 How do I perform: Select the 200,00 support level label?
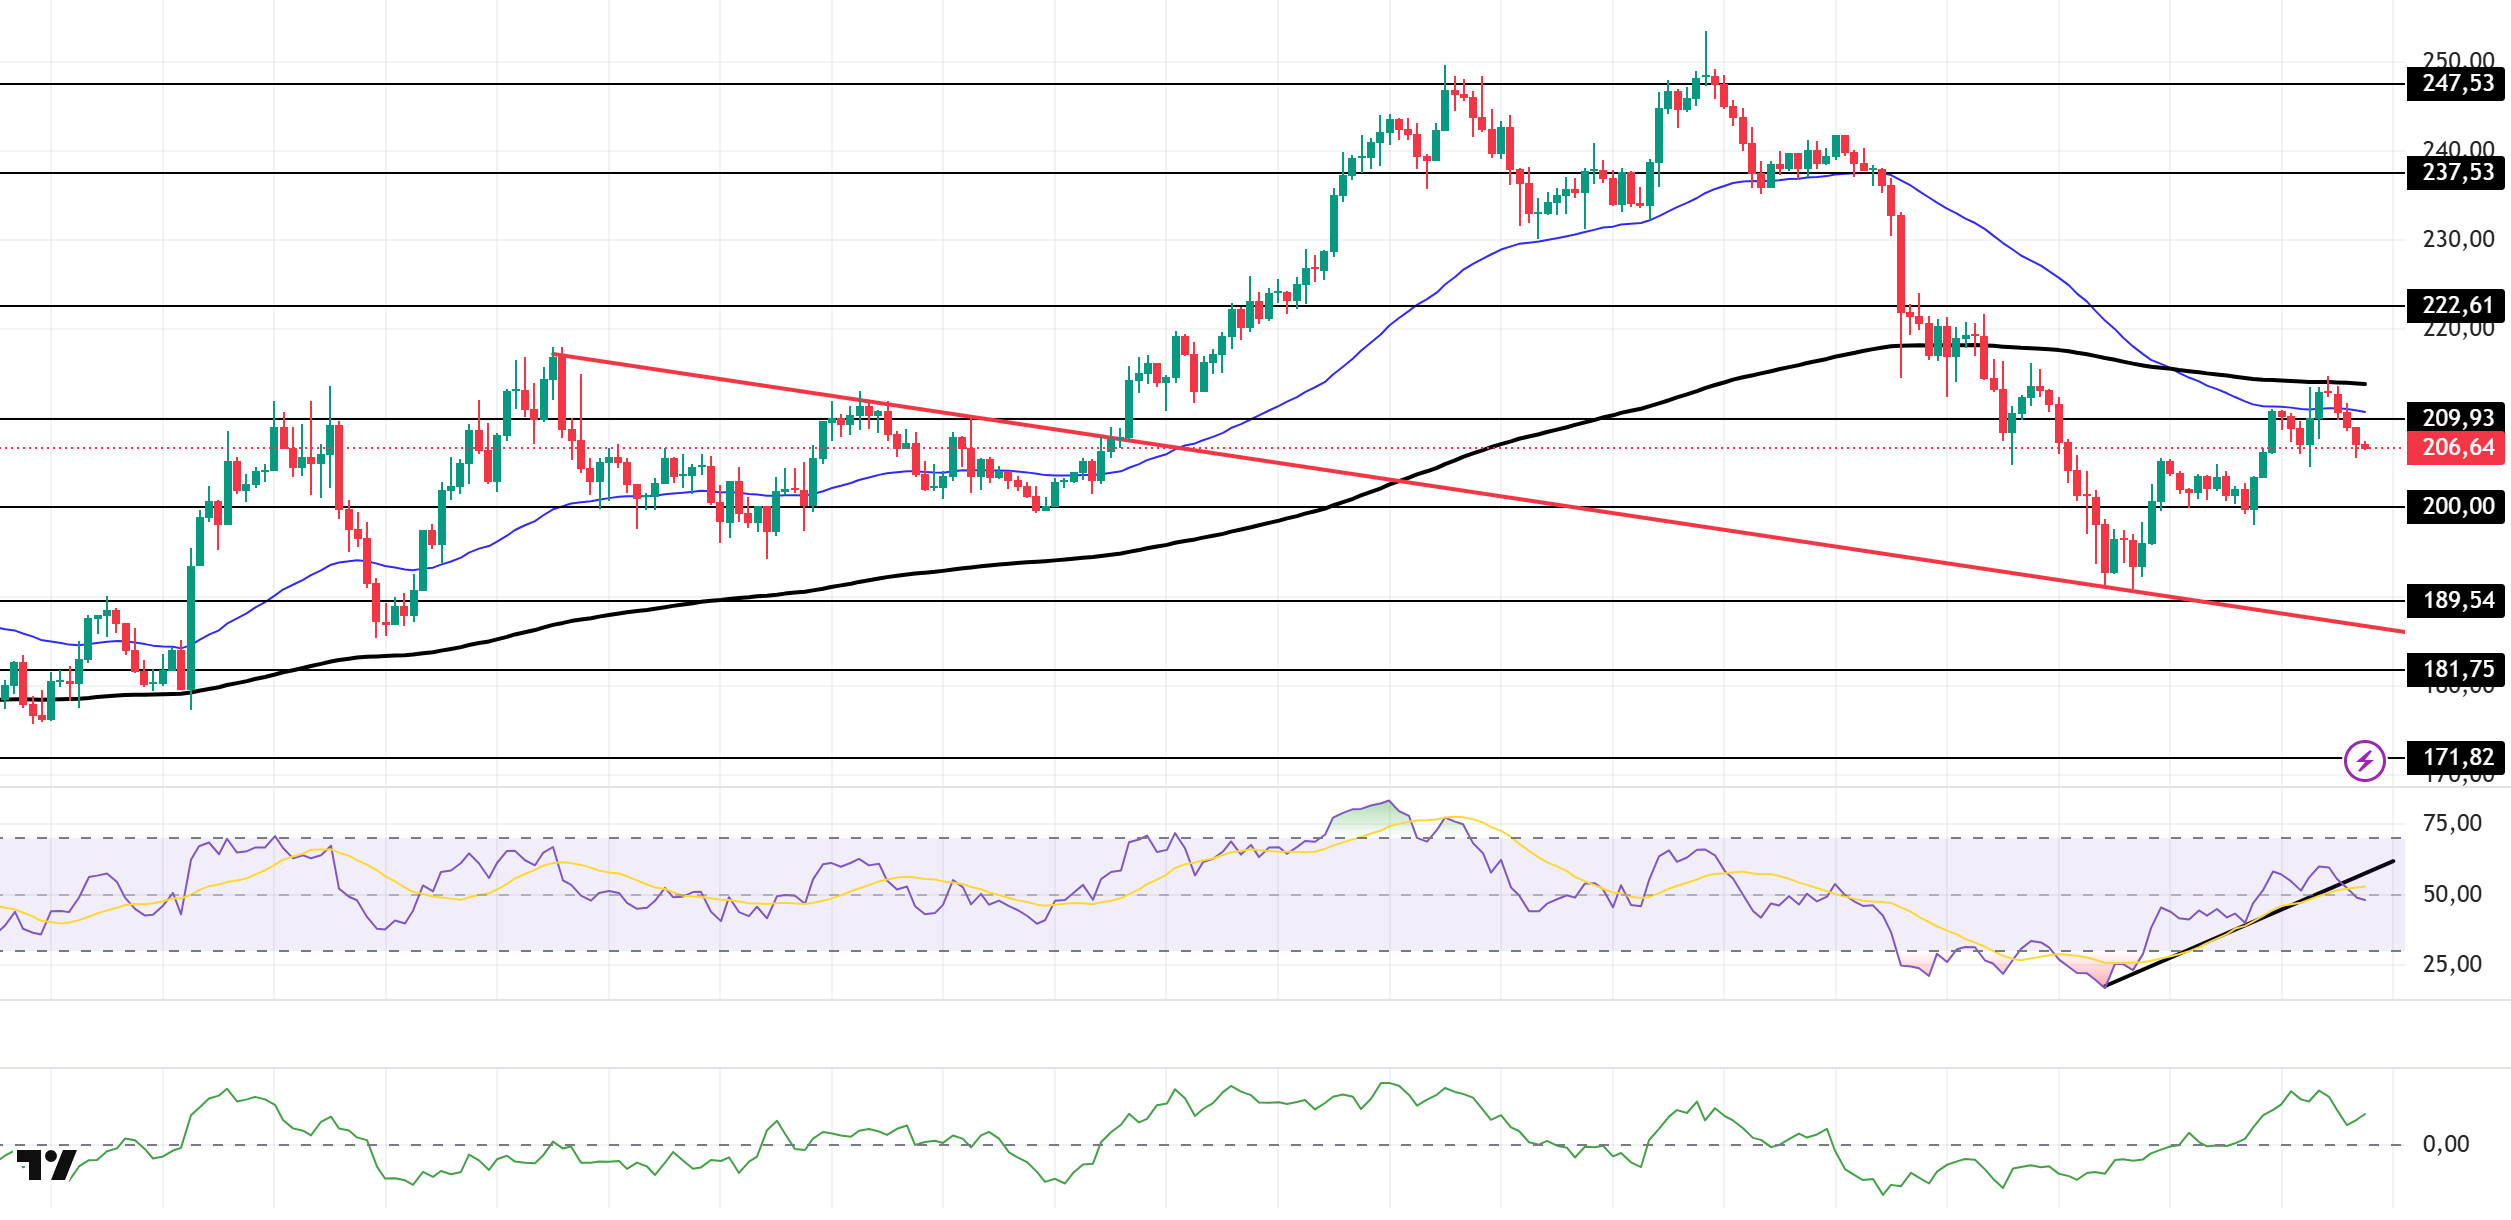coord(2457,507)
